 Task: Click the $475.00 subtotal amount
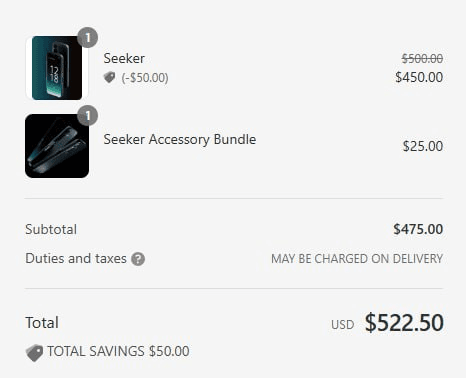418,229
